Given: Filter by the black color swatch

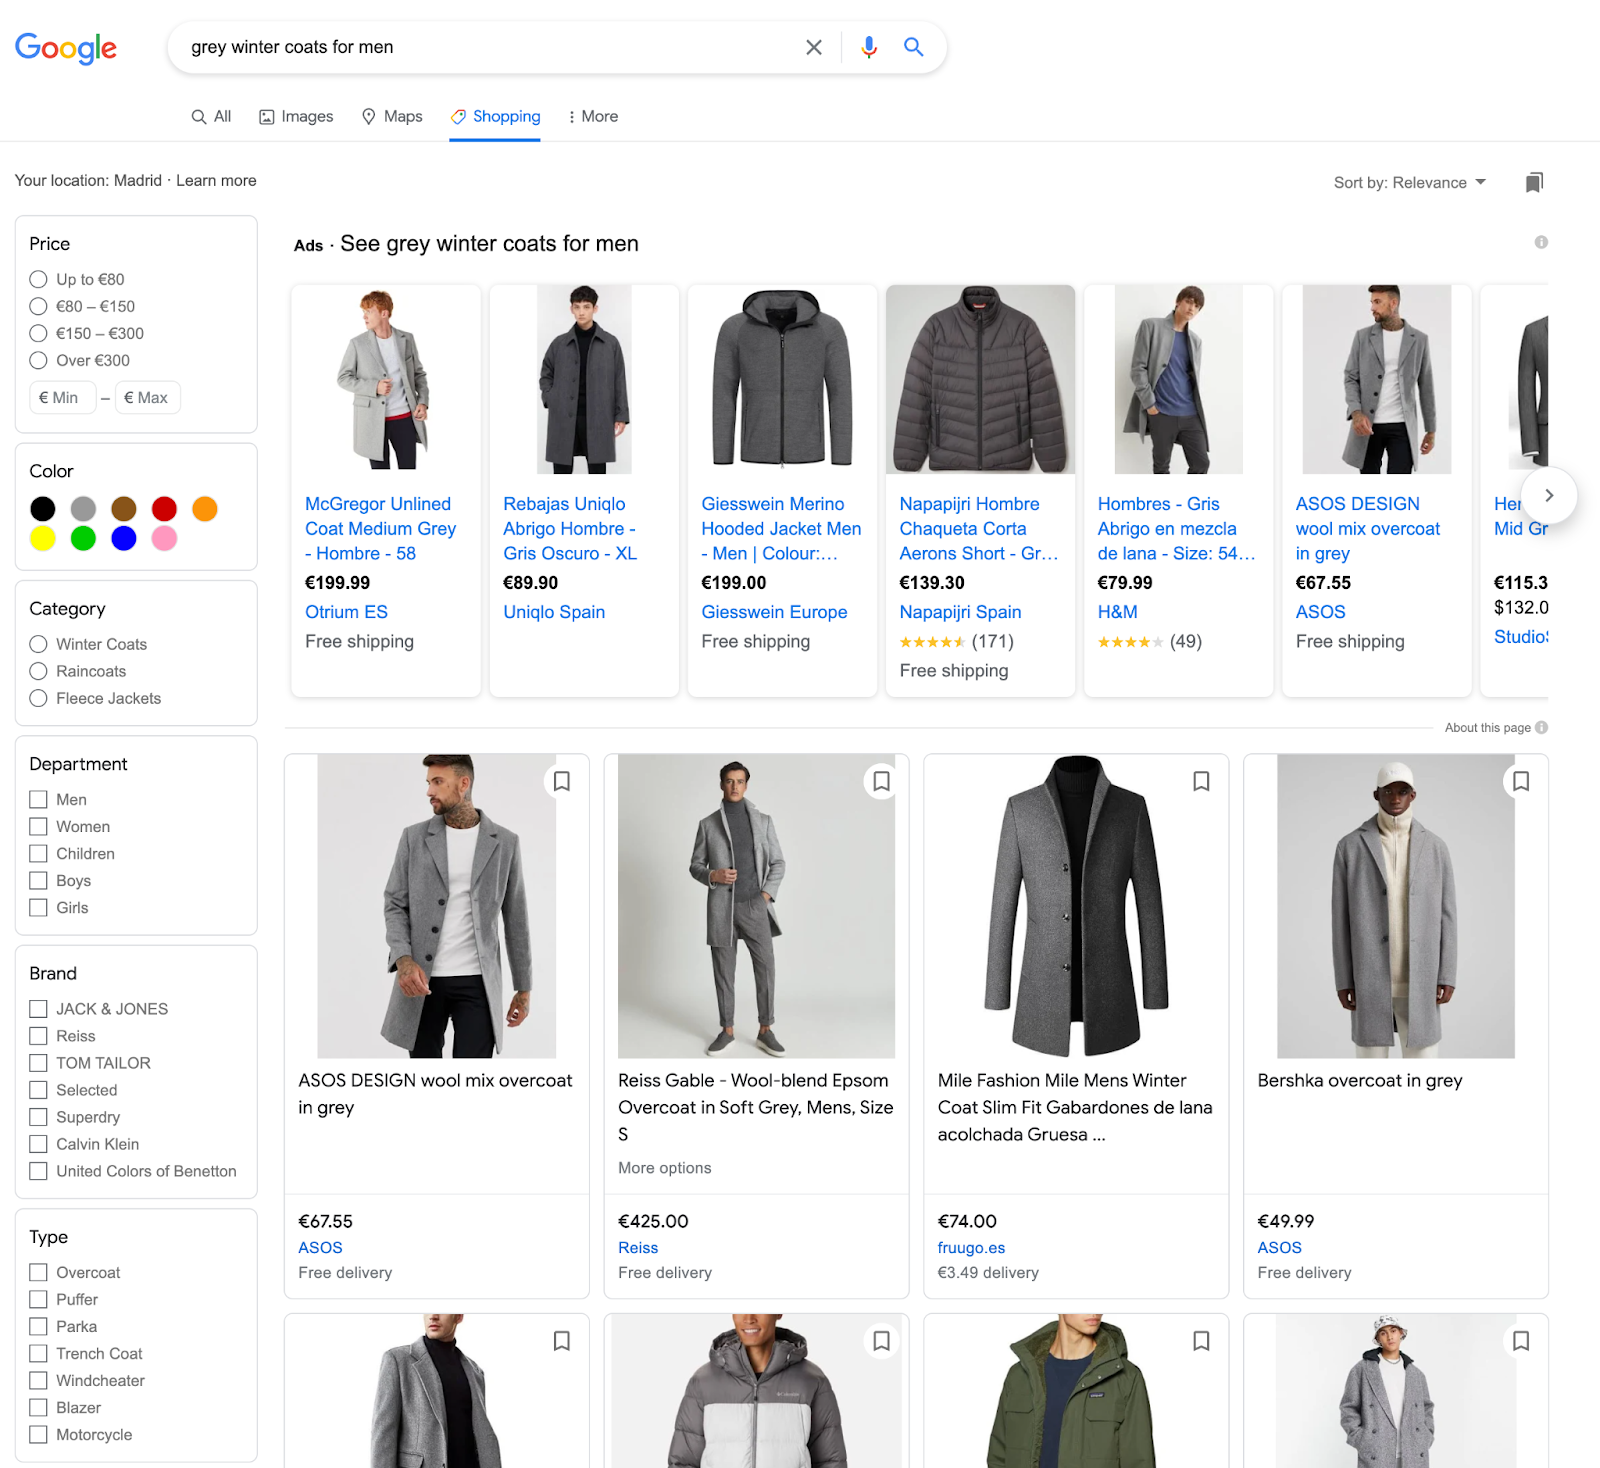Looking at the screenshot, I should point(42,509).
